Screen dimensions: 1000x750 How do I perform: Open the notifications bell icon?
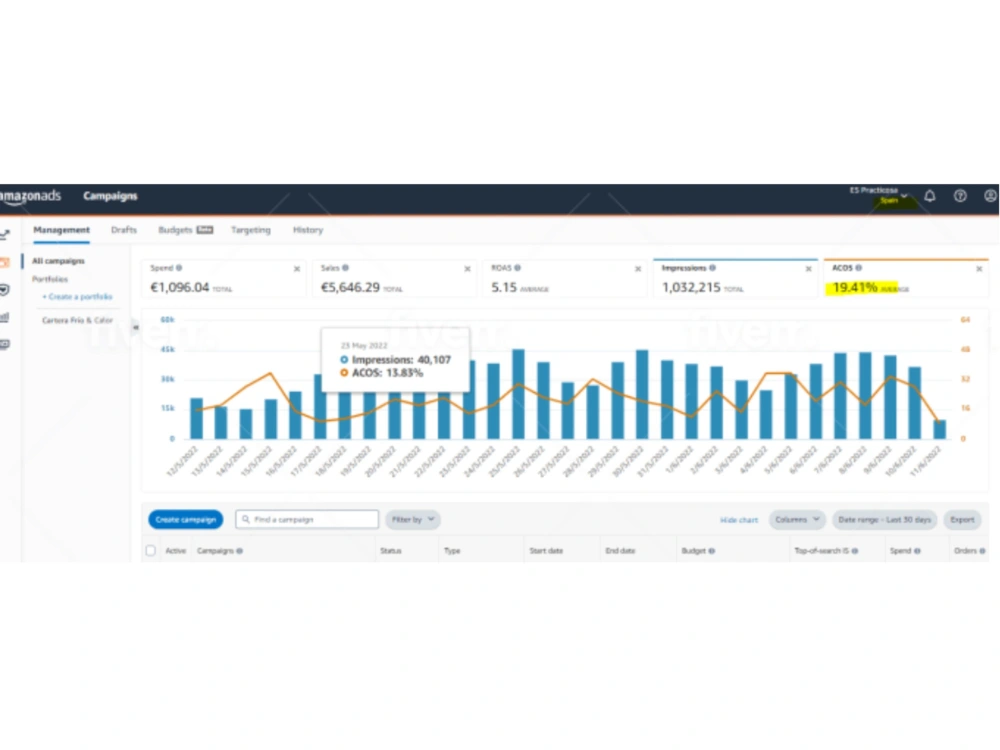930,196
